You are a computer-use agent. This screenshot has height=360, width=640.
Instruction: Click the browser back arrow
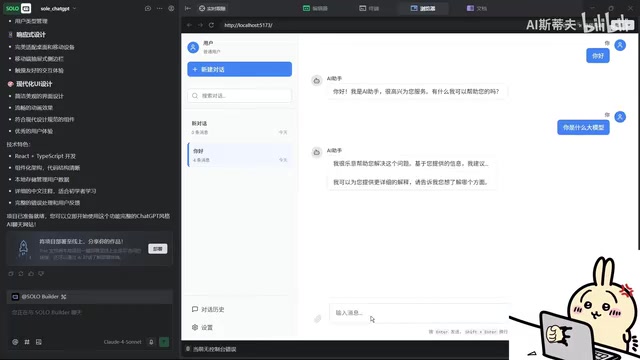(189, 25)
